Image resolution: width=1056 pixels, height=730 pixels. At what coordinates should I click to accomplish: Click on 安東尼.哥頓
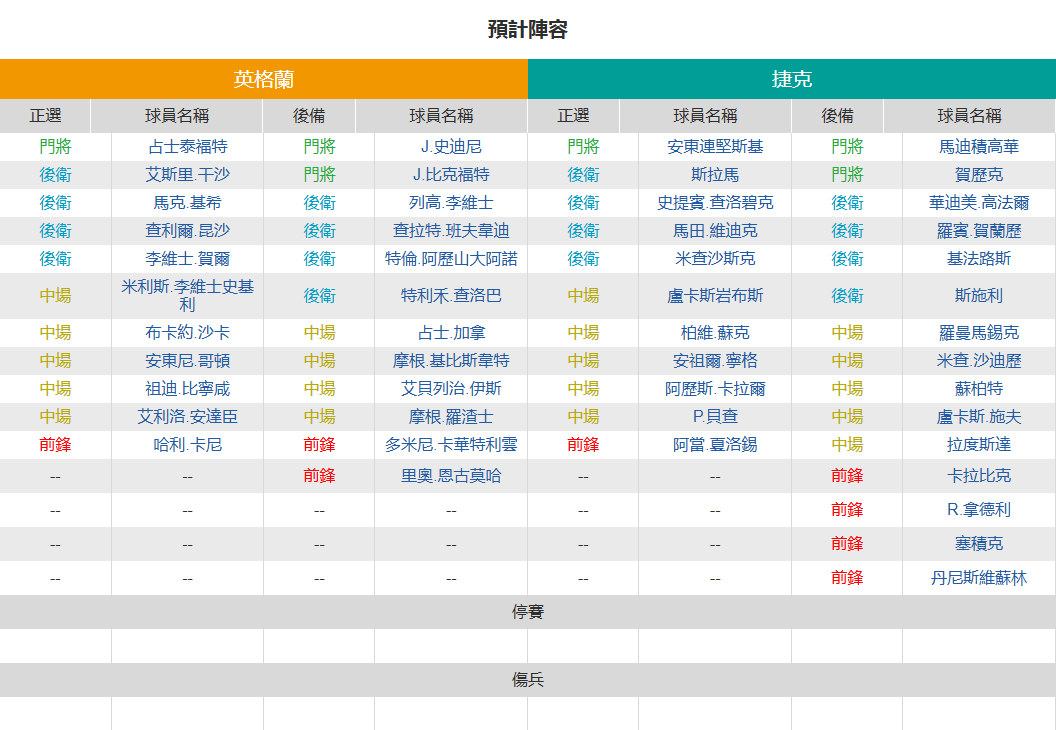pos(188,361)
